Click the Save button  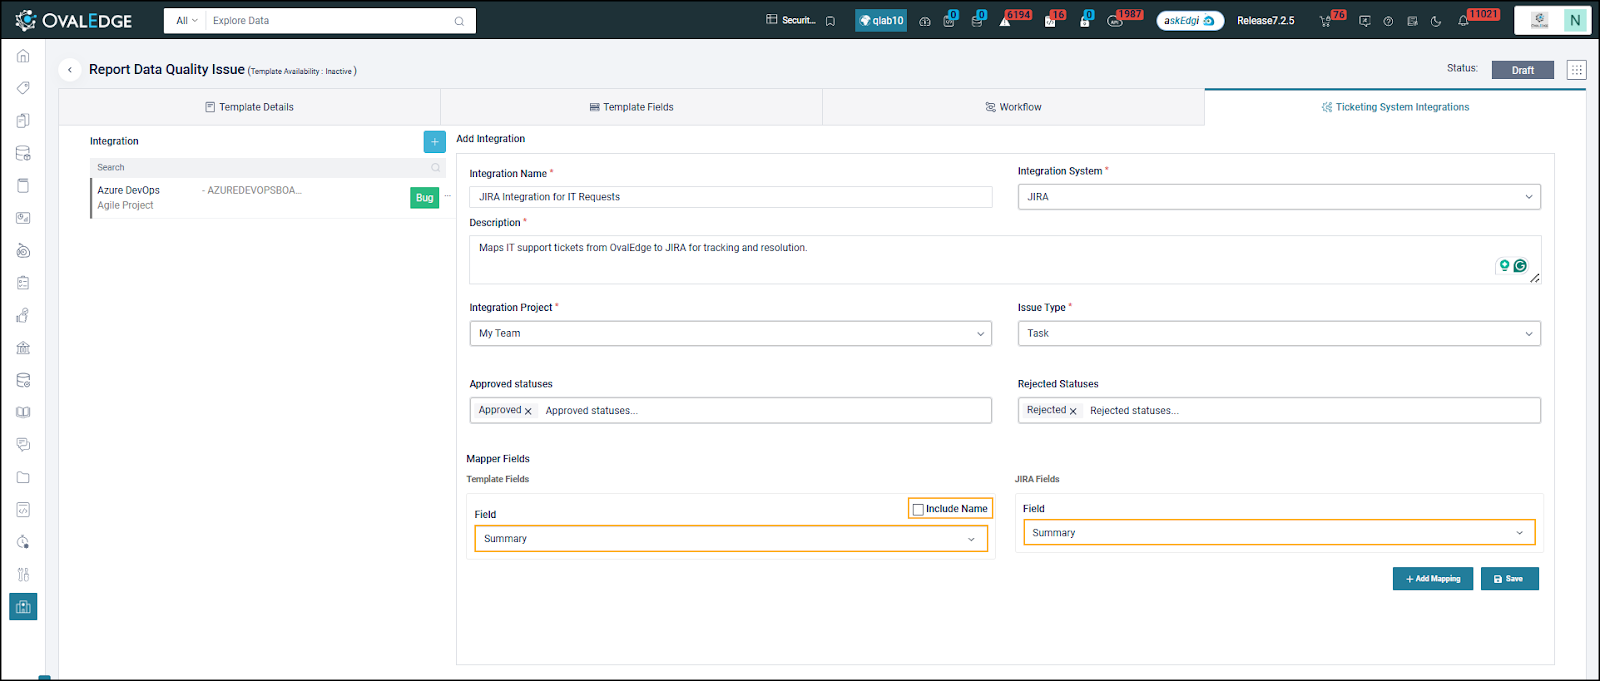click(x=1509, y=579)
